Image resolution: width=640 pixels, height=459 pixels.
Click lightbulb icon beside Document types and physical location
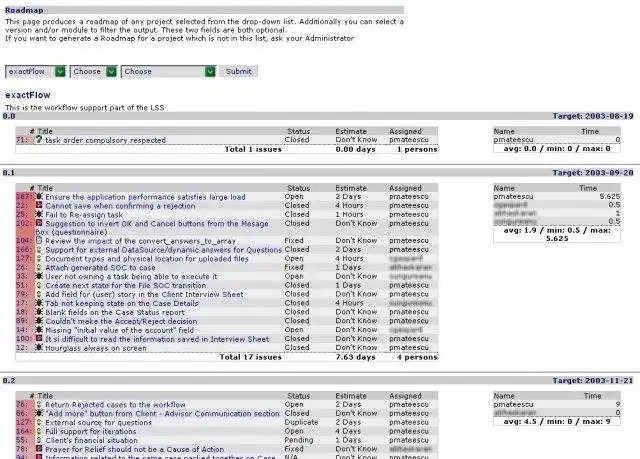[x=39, y=258]
